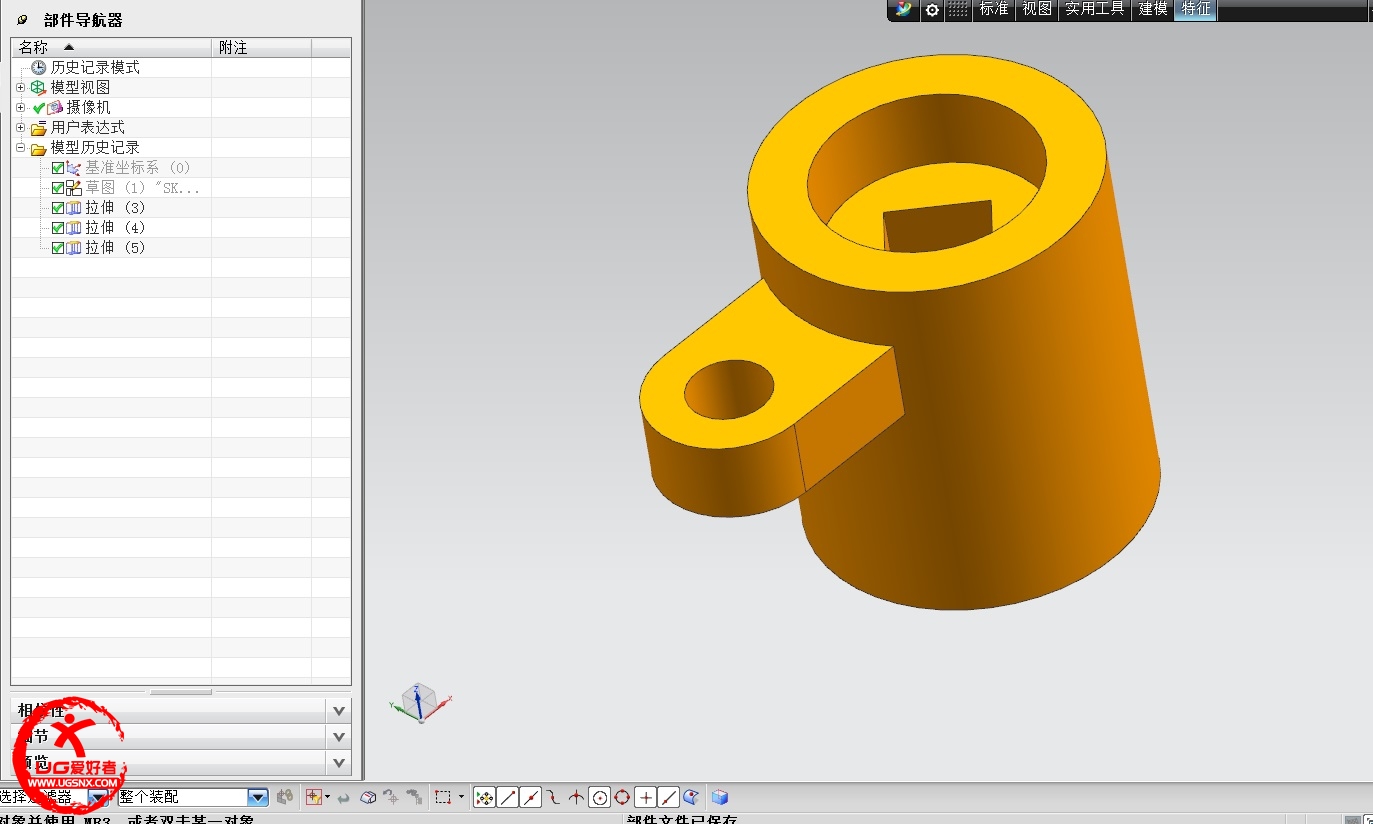Select the 拉伸 (5) feature text
Viewport: 1373px width, 824px height.
point(115,248)
